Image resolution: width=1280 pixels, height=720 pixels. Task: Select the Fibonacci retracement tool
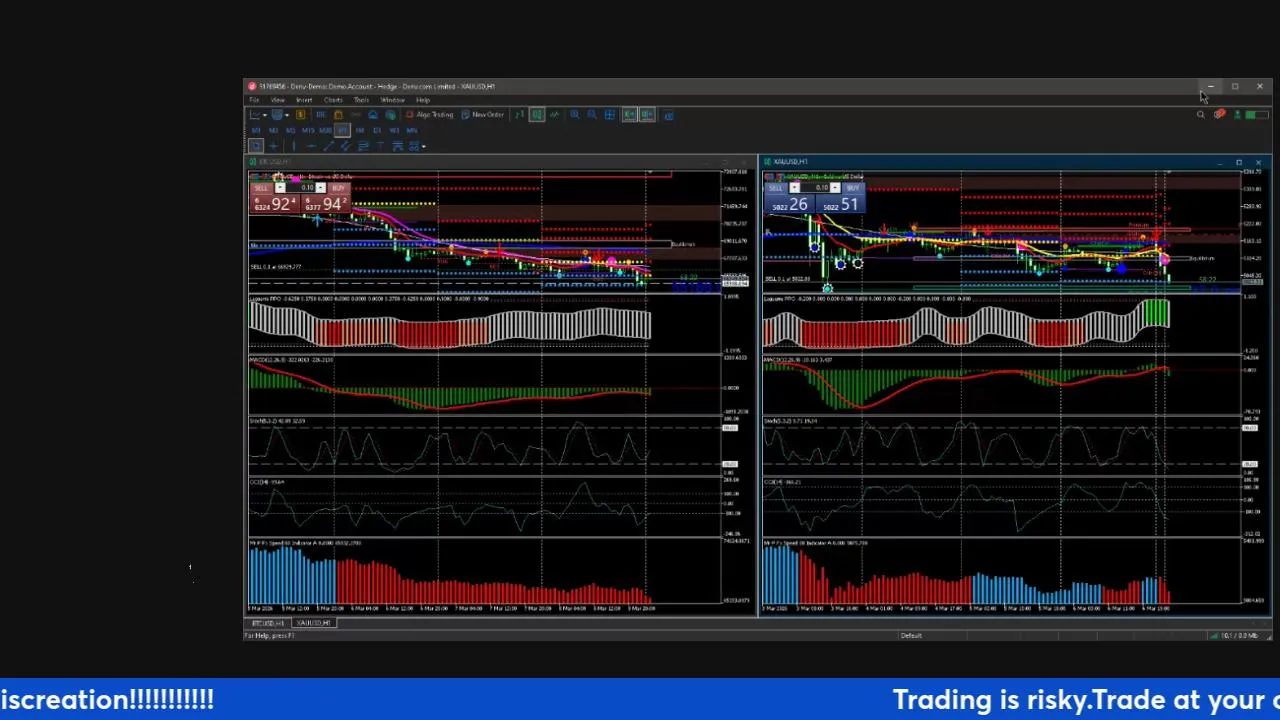tap(363, 146)
